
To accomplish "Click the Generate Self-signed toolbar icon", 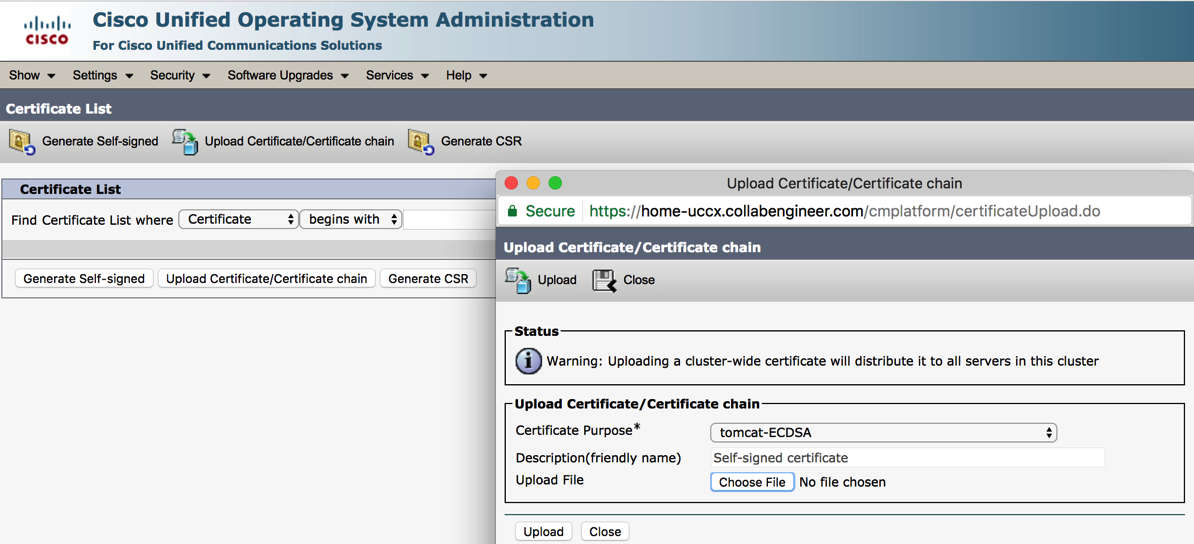I will pos(22,142).
